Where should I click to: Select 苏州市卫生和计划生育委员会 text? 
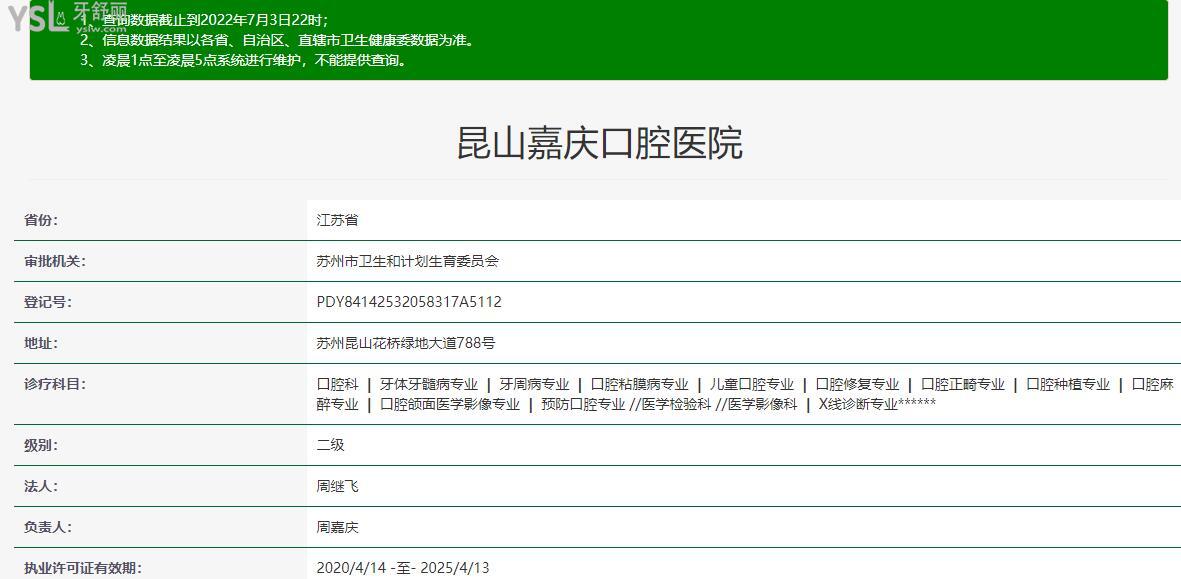pyautogui.click(x=407, y=261)
